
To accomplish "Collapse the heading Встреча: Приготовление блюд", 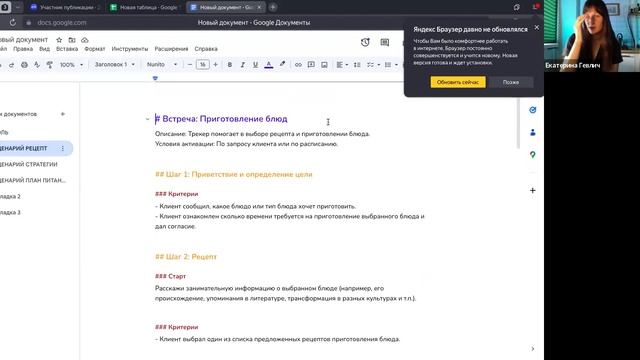I will pyautogui.click(x=147, y=119).
